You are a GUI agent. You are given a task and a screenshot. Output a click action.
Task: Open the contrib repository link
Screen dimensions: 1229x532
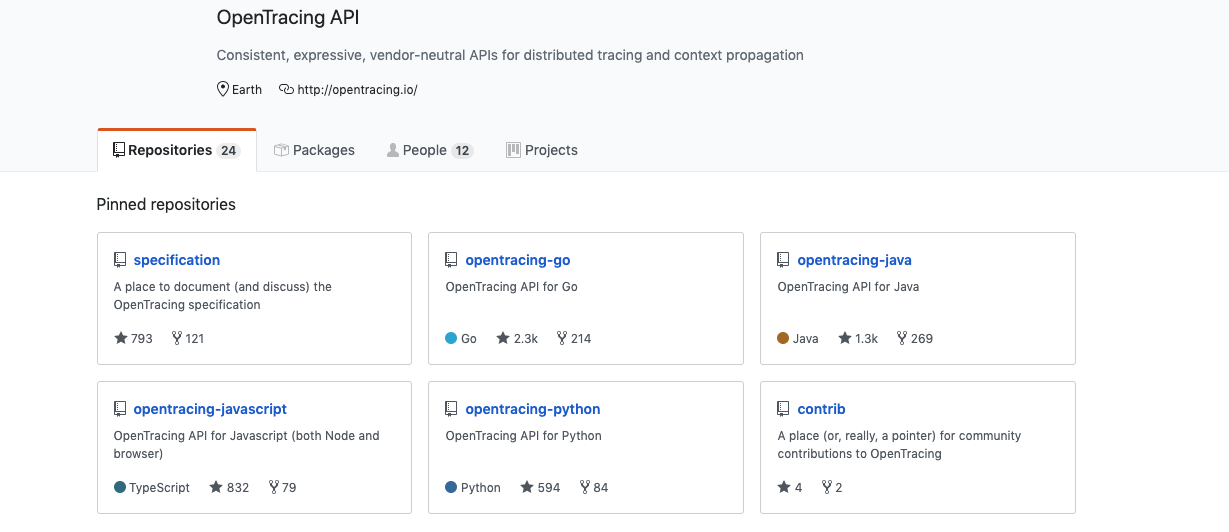[x=821, y=409]
